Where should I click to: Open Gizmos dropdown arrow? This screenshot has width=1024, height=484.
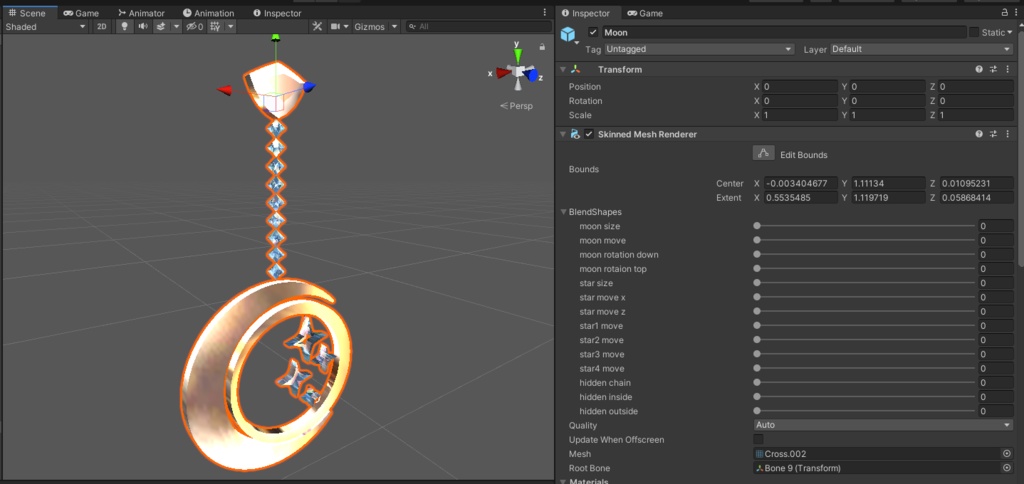coord(394,26)
